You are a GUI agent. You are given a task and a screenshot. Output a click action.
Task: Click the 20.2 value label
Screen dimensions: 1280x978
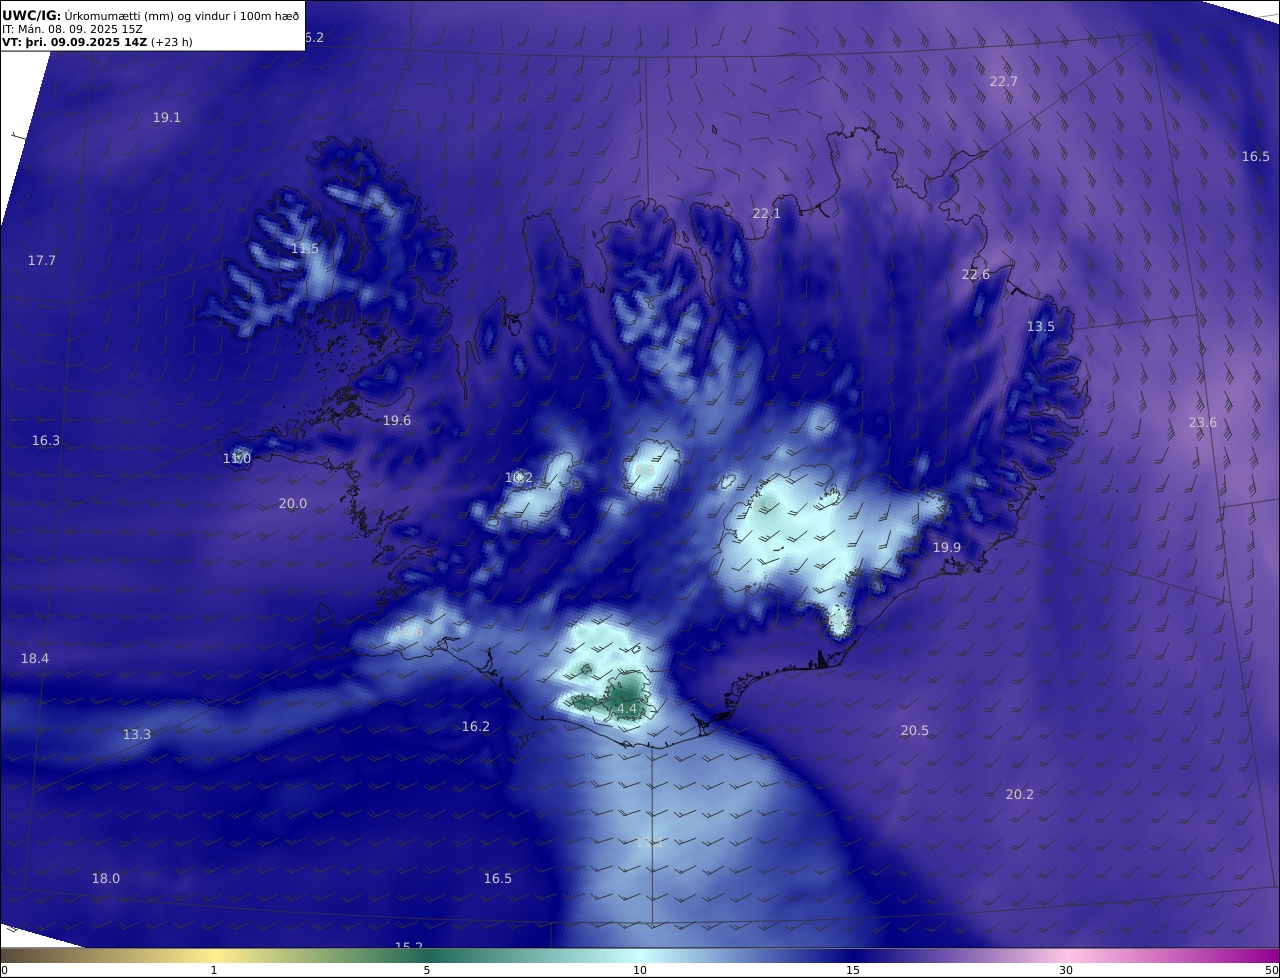(1020, 795)
